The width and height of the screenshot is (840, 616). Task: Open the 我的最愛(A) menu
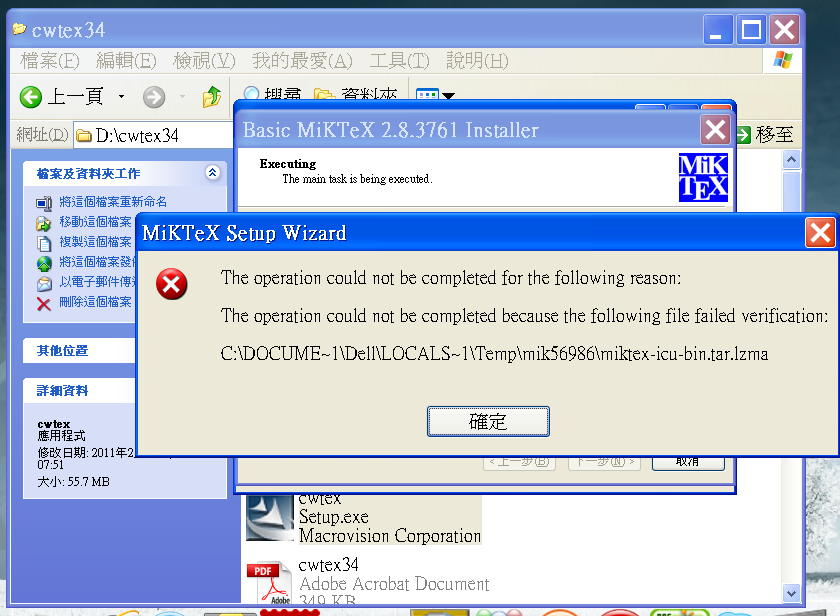[x=303, y=61]
